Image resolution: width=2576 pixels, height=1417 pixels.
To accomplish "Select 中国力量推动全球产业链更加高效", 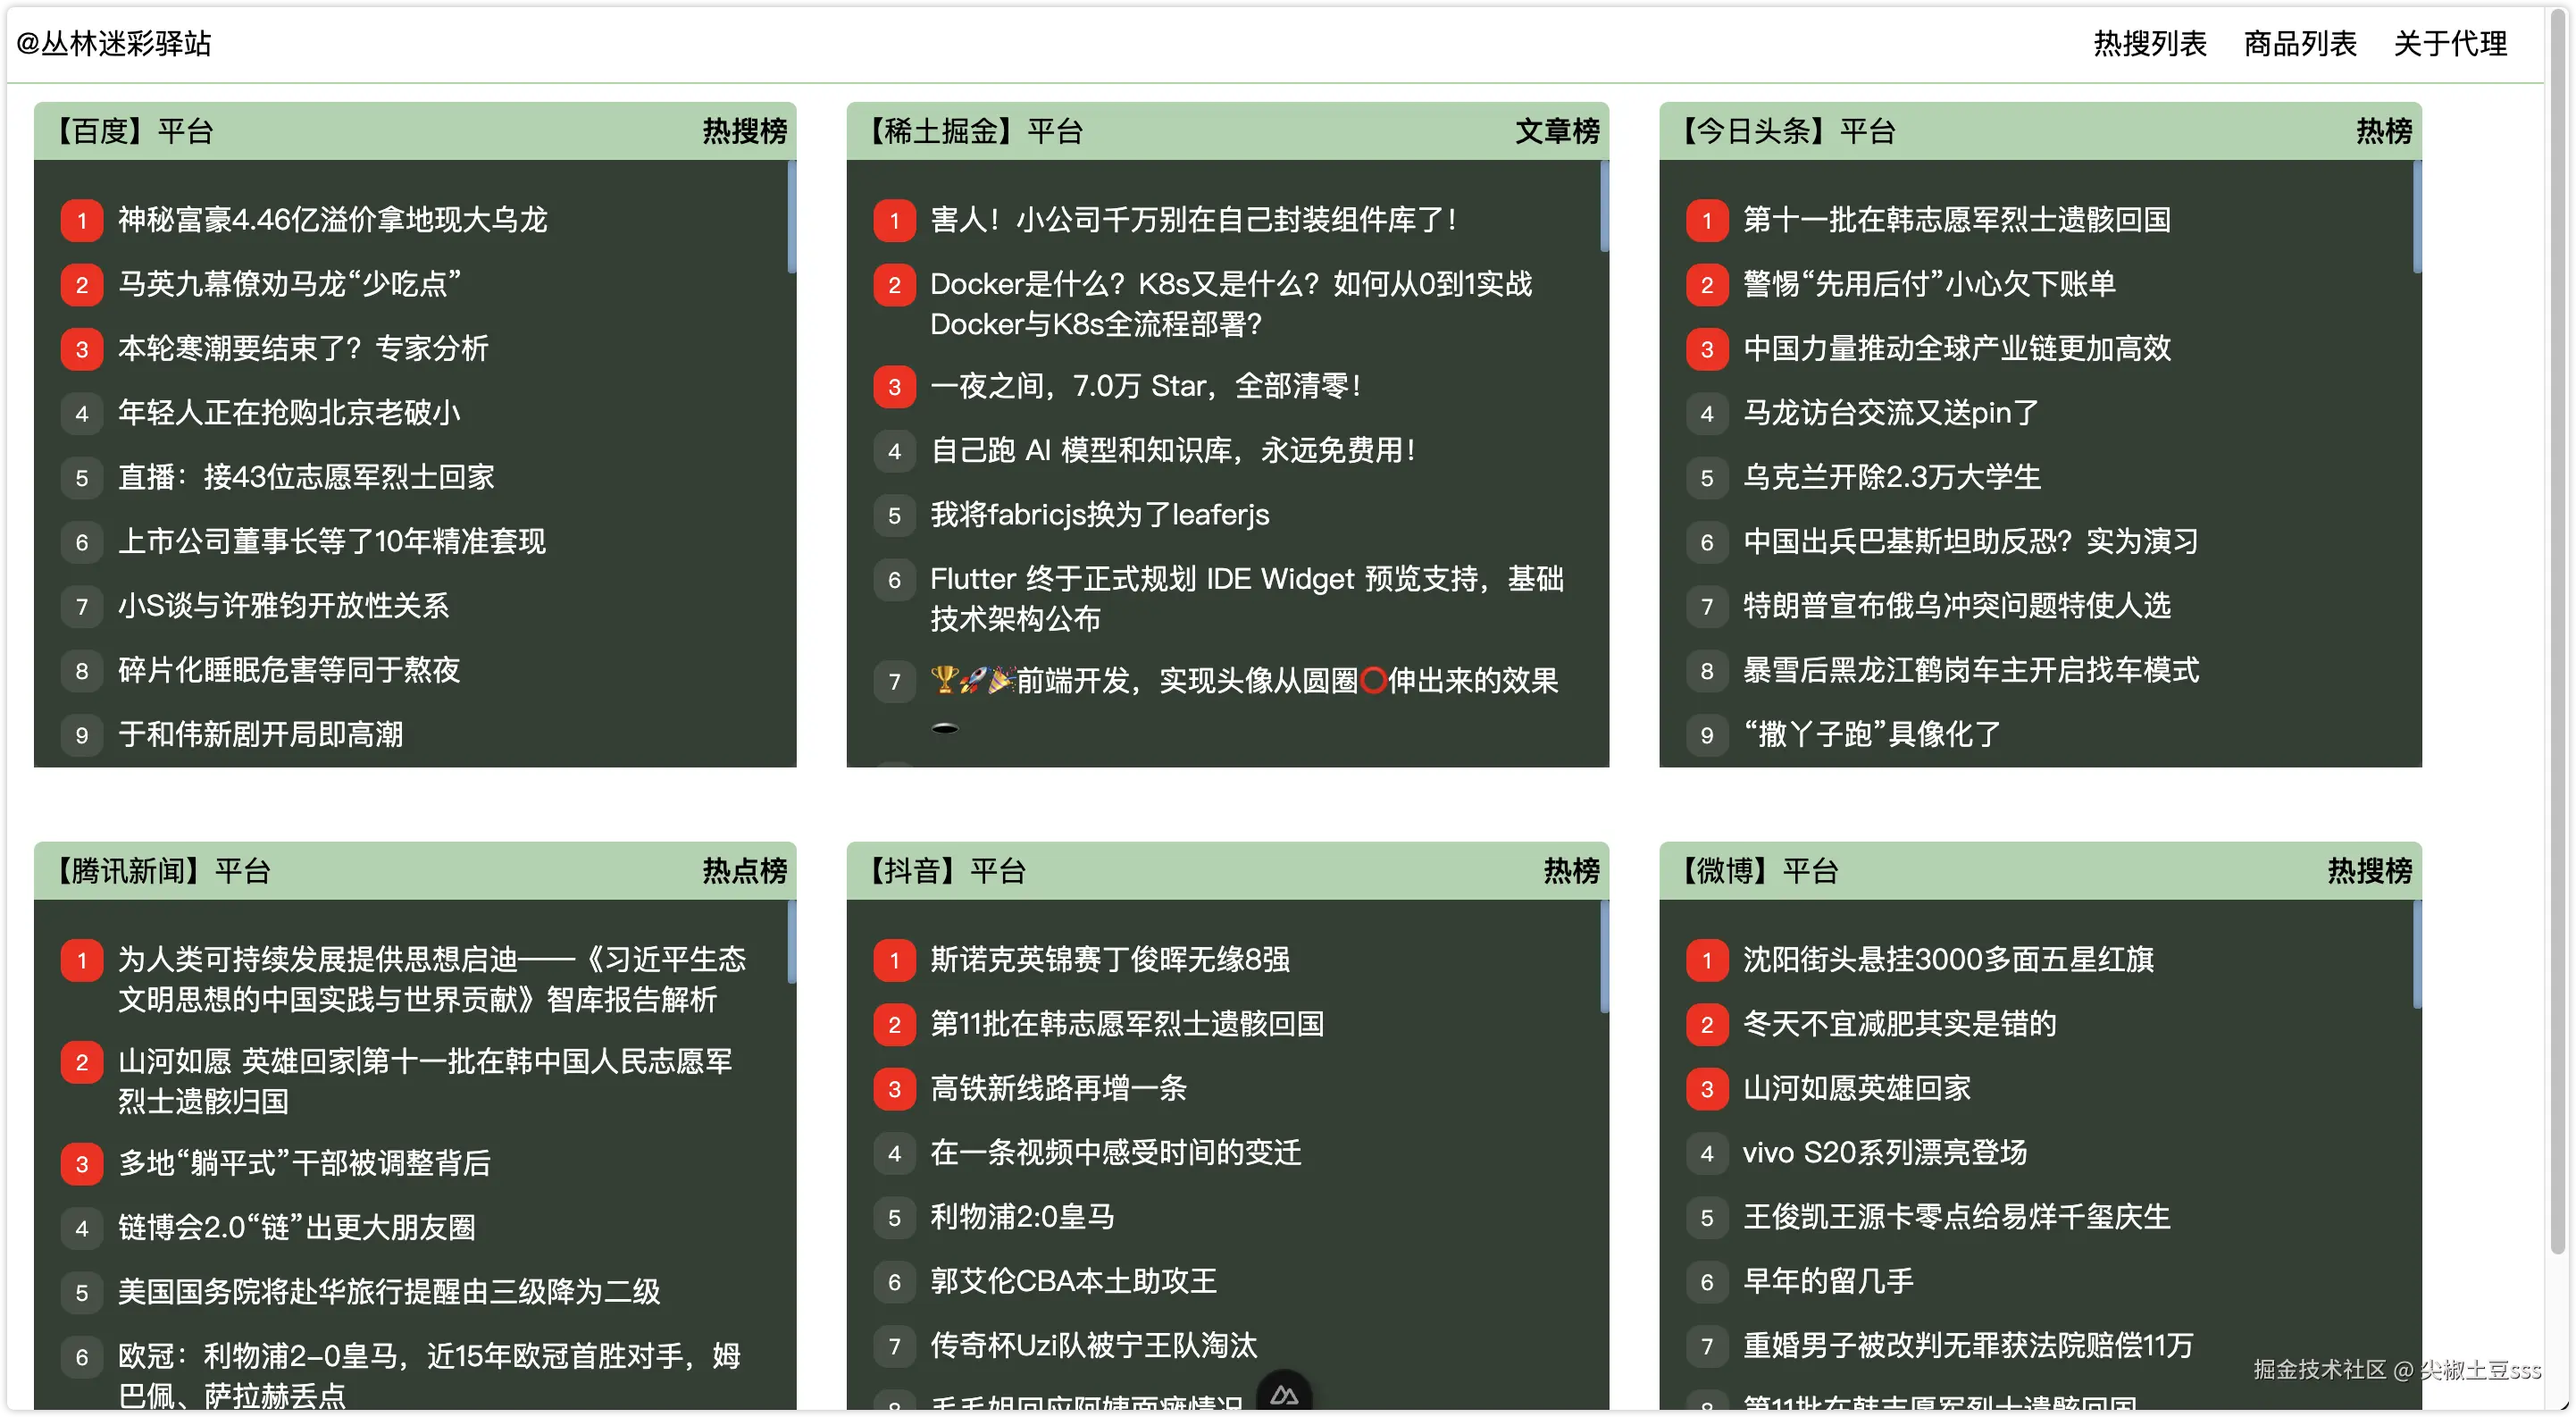I will 1957,349.
